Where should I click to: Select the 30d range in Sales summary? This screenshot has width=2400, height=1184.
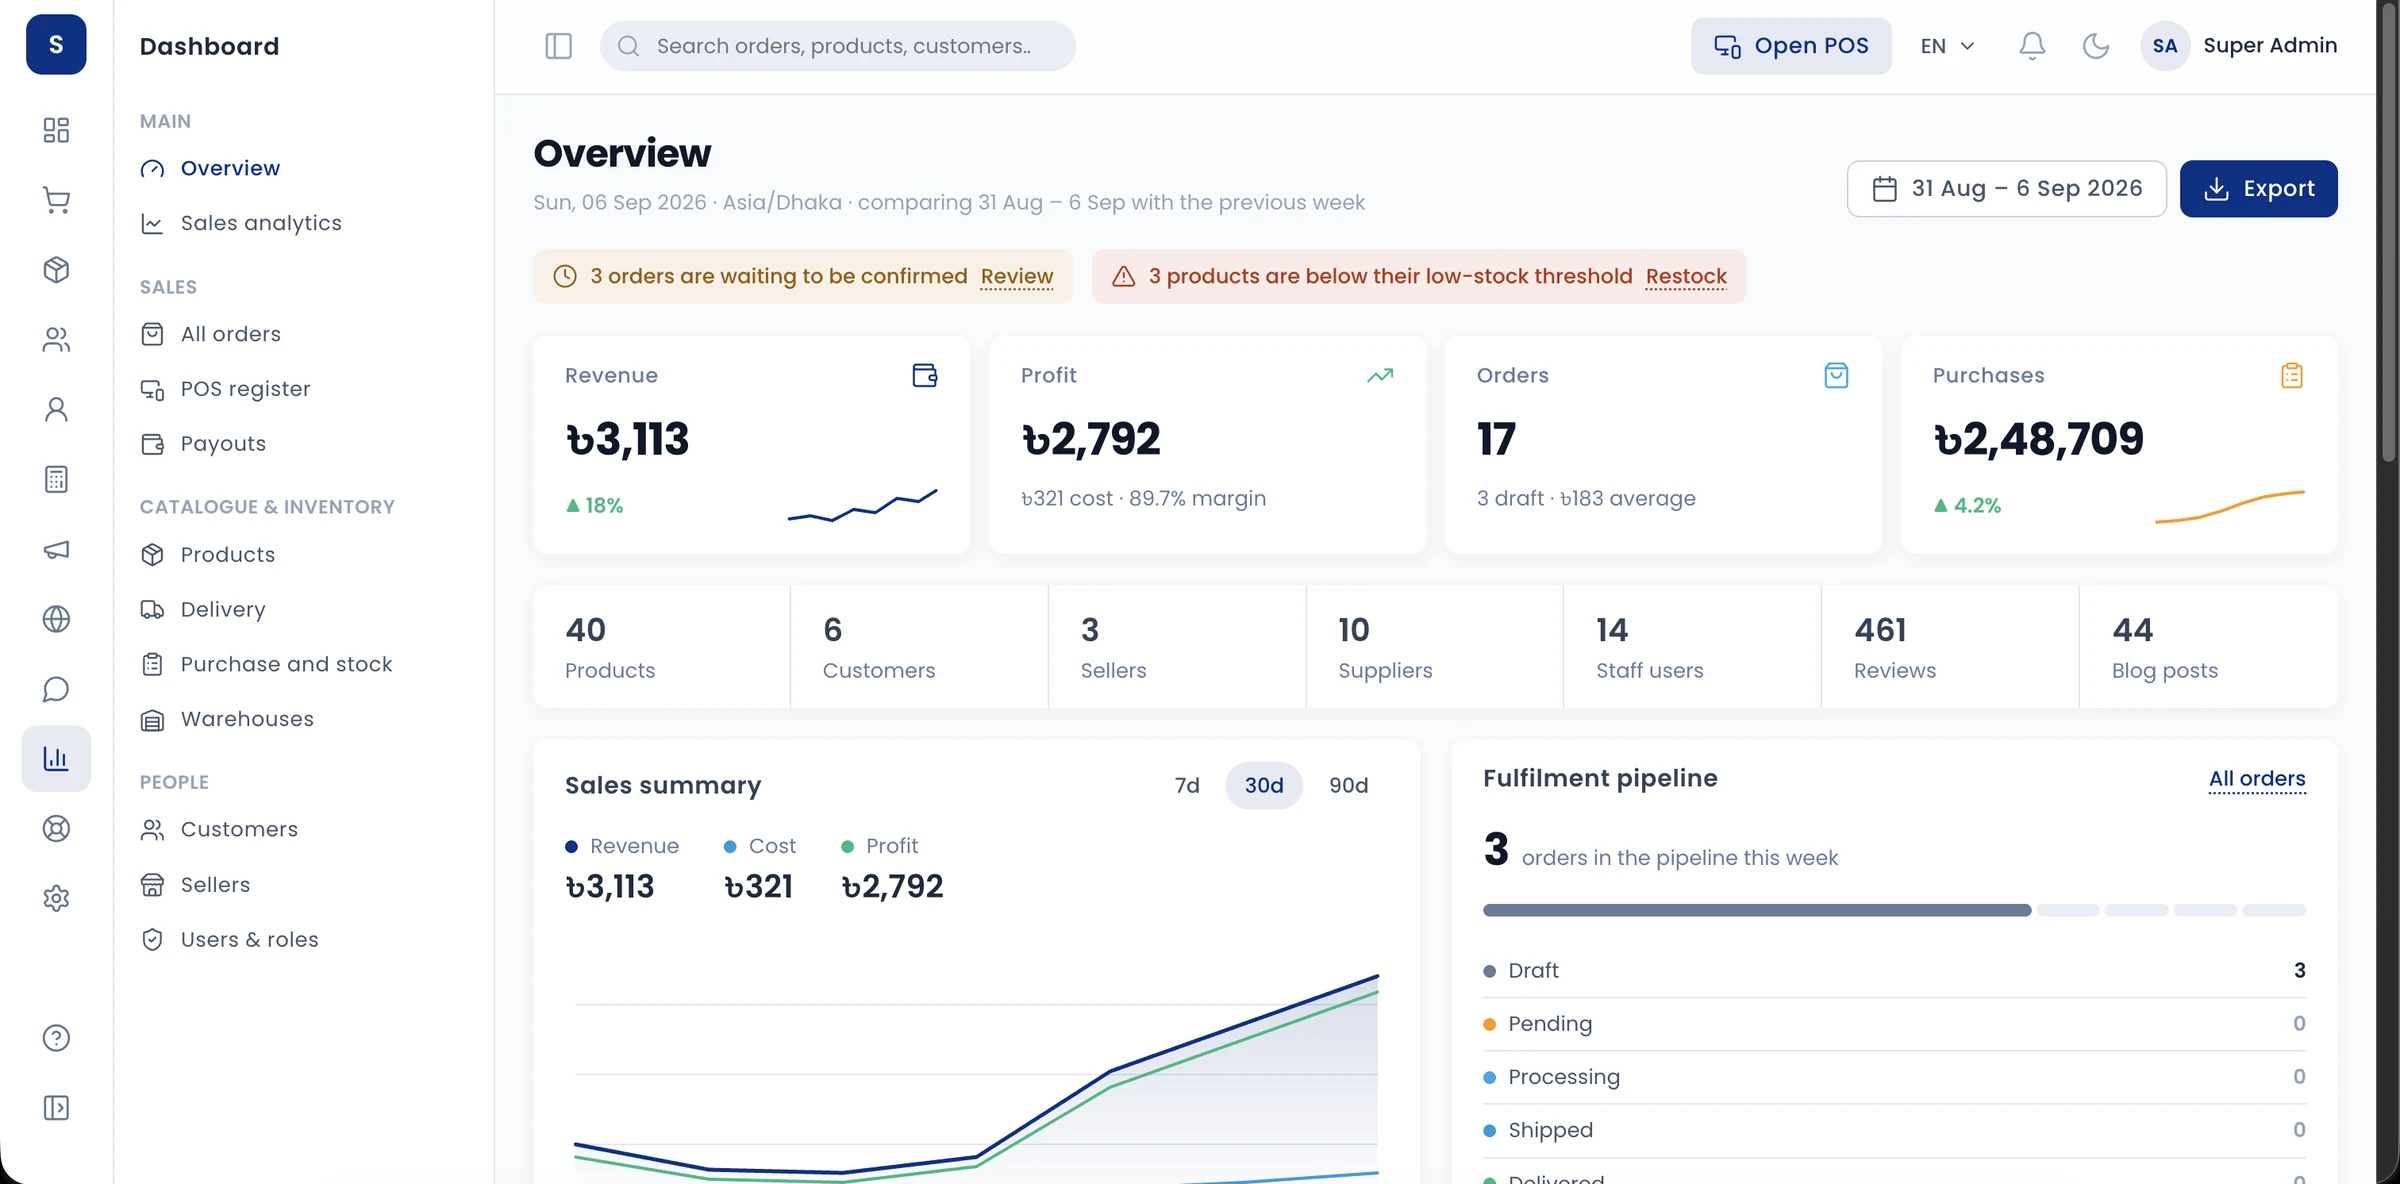coord(1264,785)
